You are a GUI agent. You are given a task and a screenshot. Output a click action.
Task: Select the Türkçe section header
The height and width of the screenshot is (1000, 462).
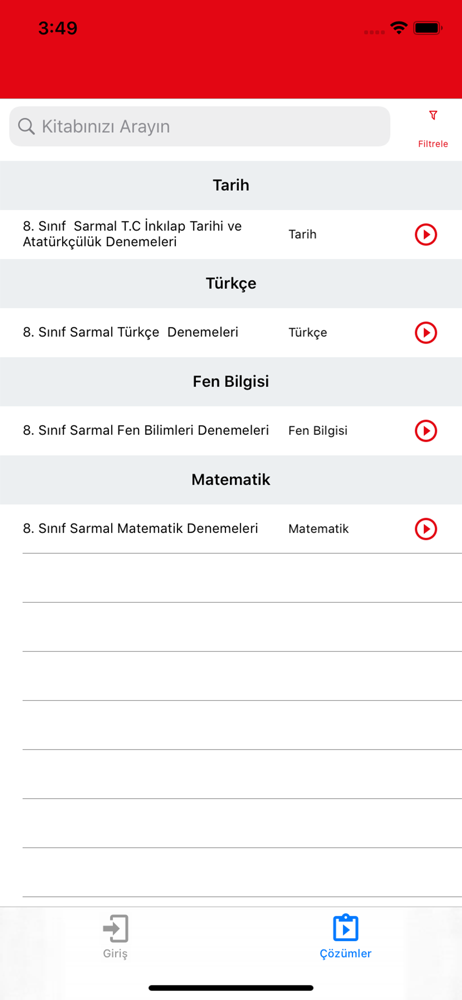[x=231, y=284]
